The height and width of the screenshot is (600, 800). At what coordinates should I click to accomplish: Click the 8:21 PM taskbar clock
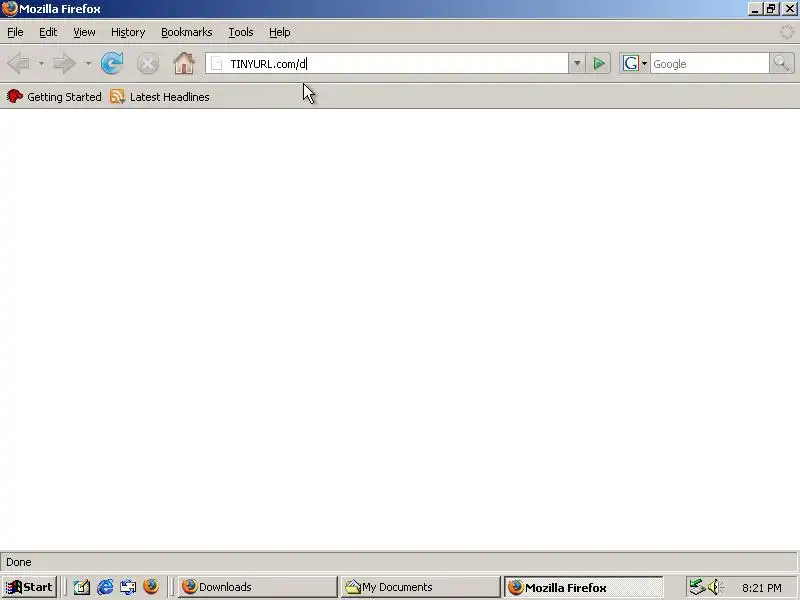click(762, 588)
